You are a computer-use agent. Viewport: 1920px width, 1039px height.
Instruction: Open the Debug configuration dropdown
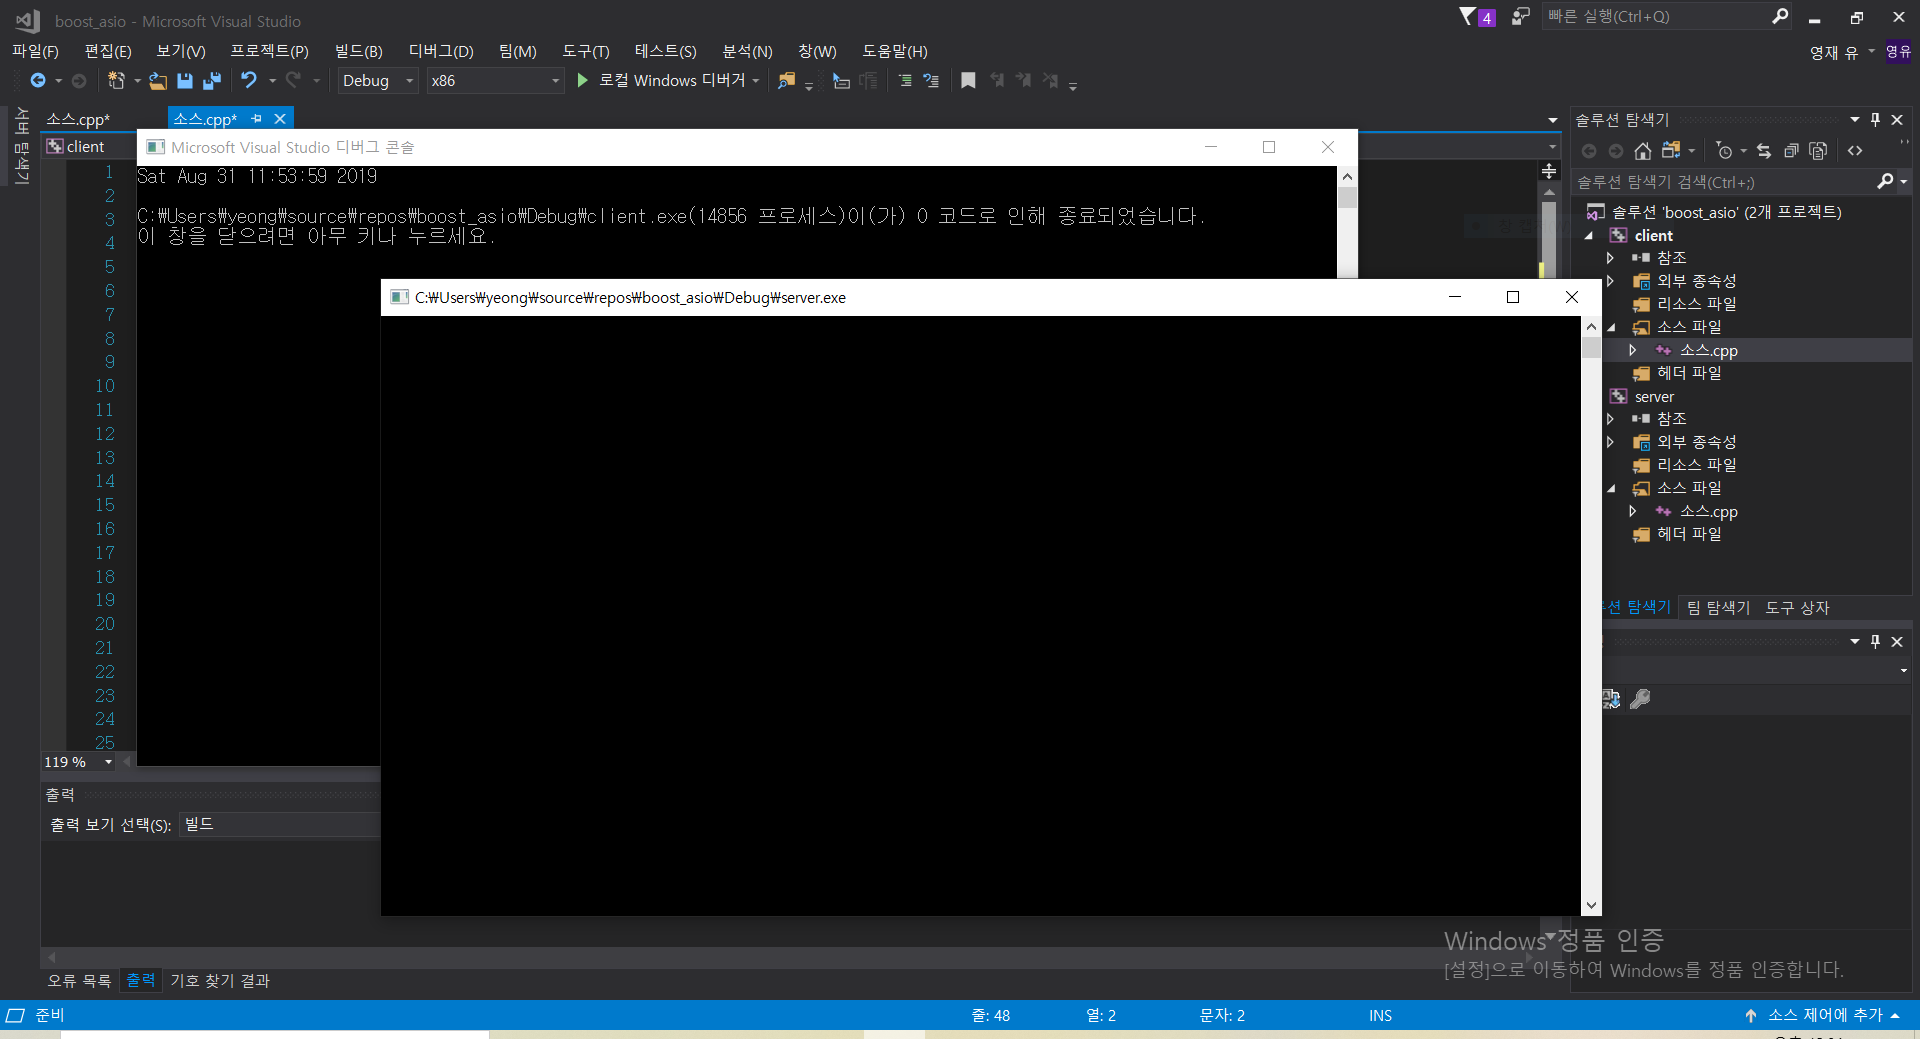377,81
